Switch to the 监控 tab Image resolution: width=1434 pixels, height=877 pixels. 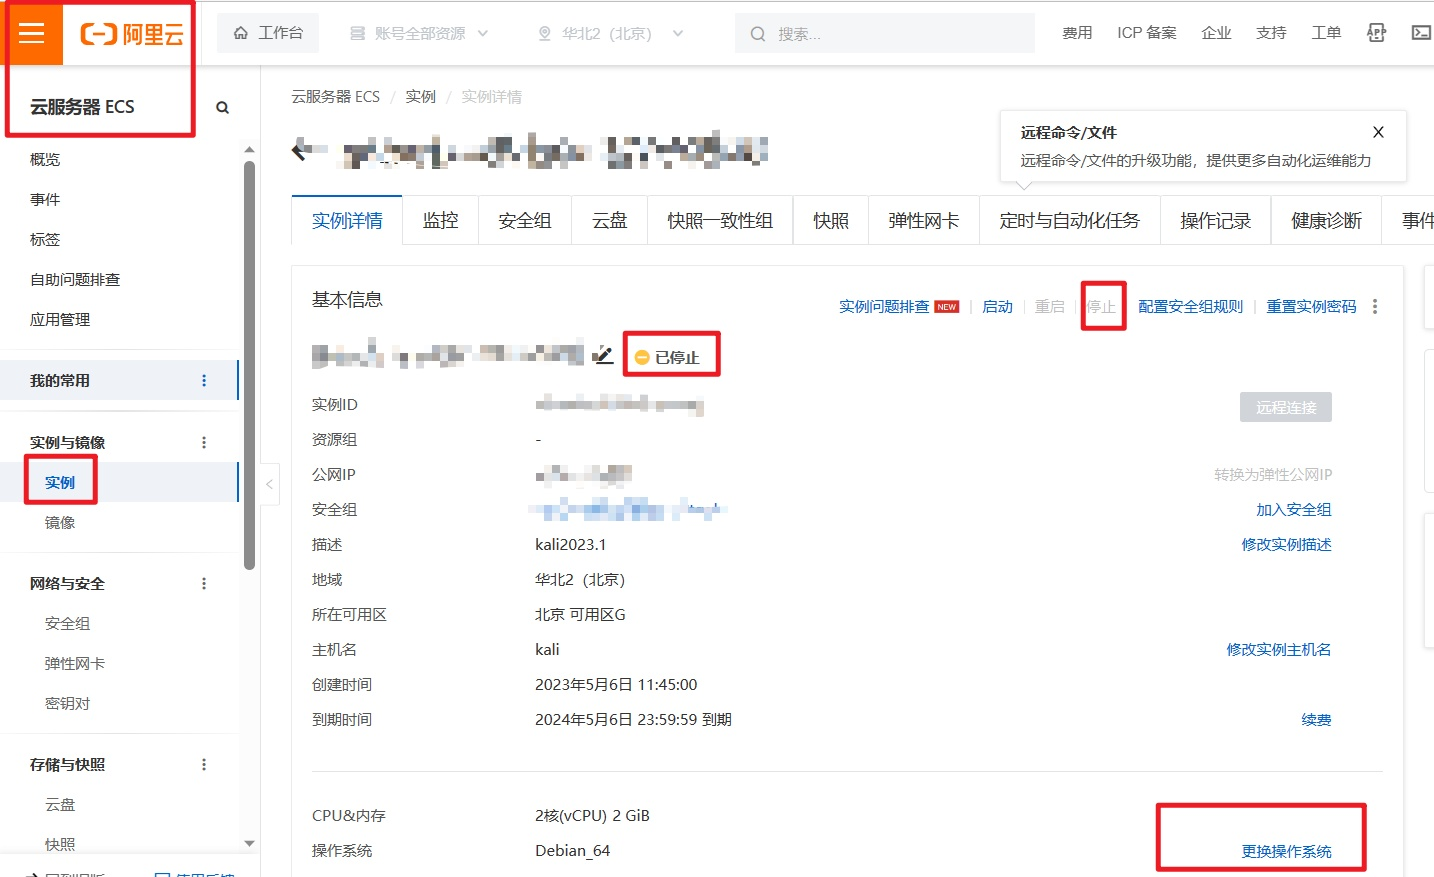pos(440,221)
